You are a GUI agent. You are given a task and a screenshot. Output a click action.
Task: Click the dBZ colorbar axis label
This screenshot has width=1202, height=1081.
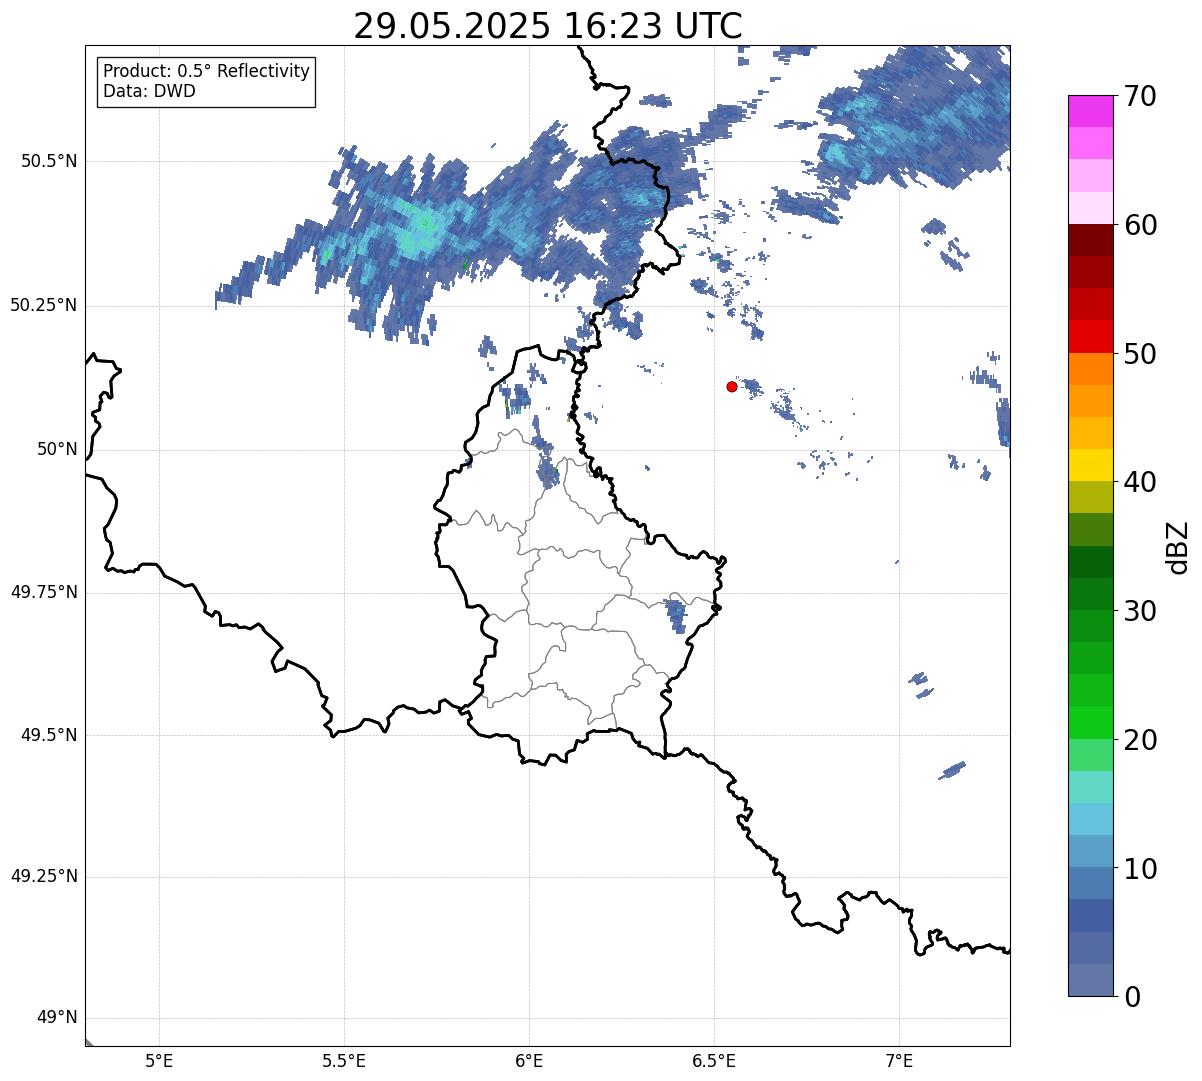(x=1178, y=547)
